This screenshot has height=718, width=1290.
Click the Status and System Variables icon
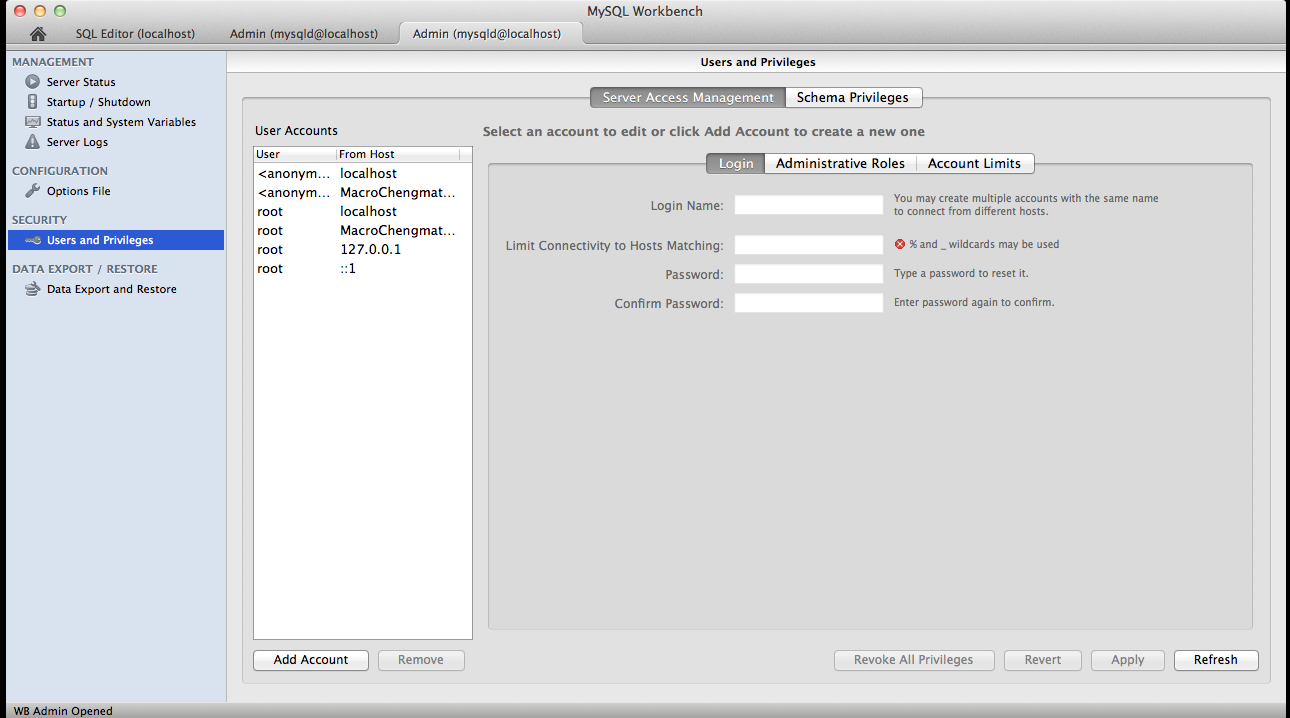(x=33, y=122)
